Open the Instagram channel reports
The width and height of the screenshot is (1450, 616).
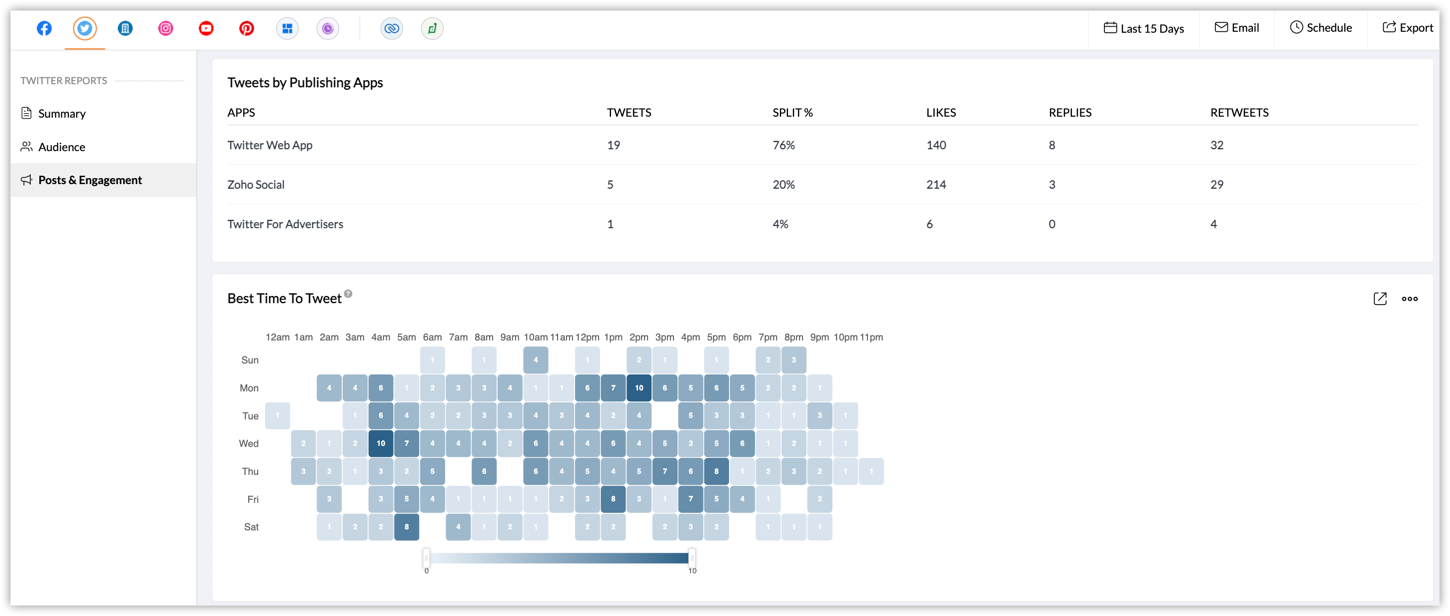[166, 28]
